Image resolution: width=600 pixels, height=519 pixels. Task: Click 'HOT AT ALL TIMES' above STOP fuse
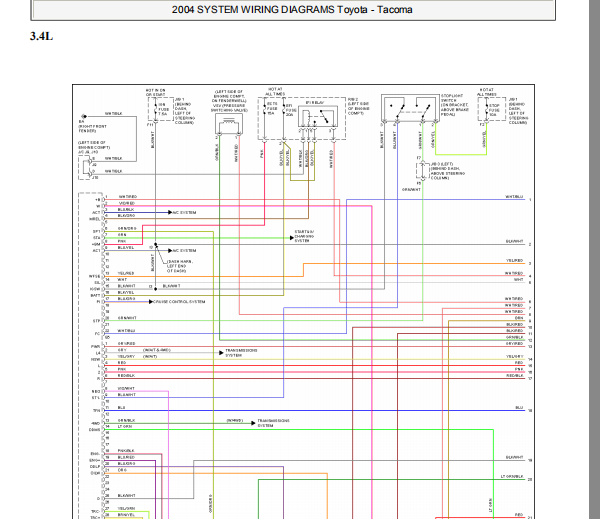coord(486,92)
